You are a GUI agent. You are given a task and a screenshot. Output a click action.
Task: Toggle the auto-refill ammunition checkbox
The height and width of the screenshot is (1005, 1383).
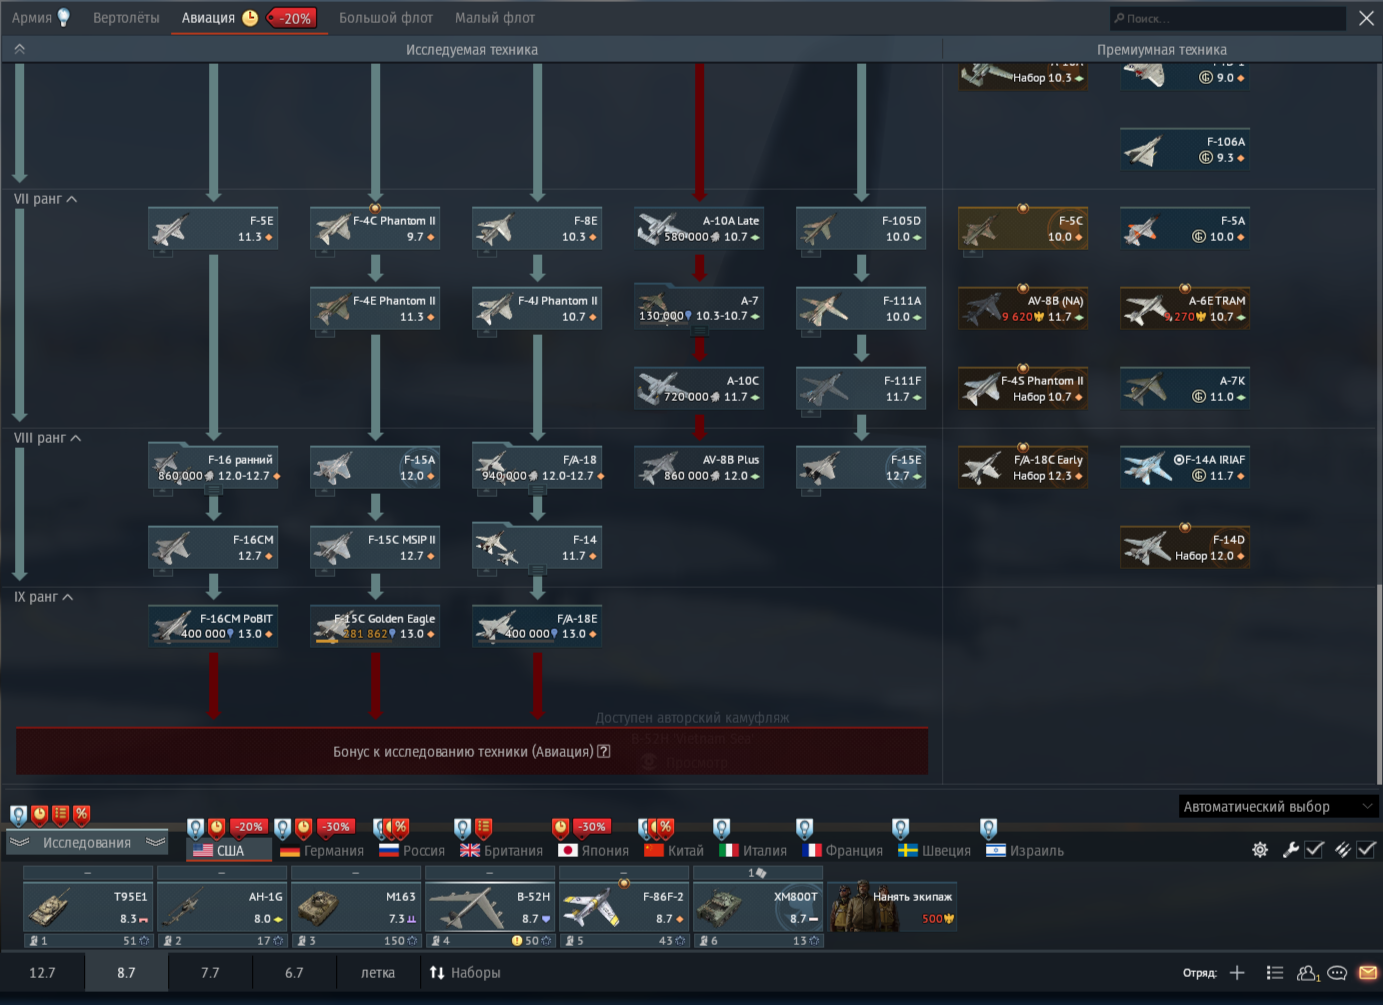tap(1366, 849)
